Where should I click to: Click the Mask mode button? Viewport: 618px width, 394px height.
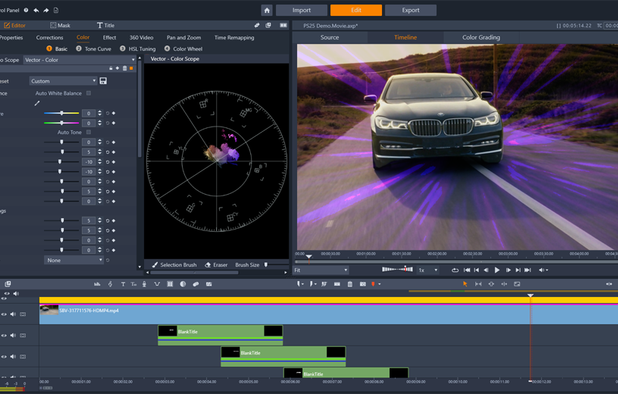[x=60, y=25]
